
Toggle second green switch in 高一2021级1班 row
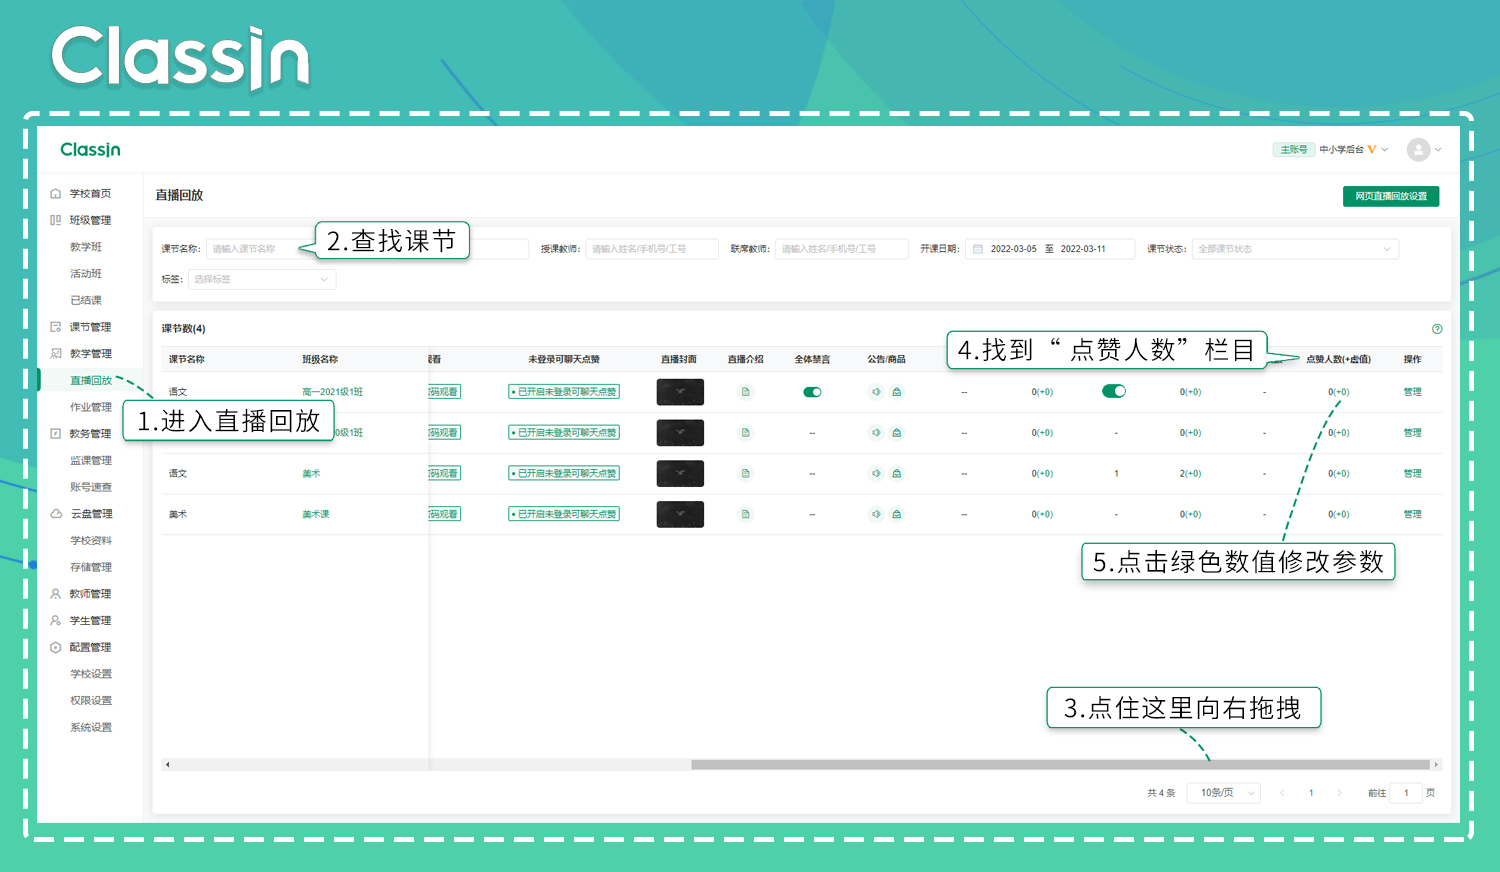pyautogui.click(x=1114, y=391)
